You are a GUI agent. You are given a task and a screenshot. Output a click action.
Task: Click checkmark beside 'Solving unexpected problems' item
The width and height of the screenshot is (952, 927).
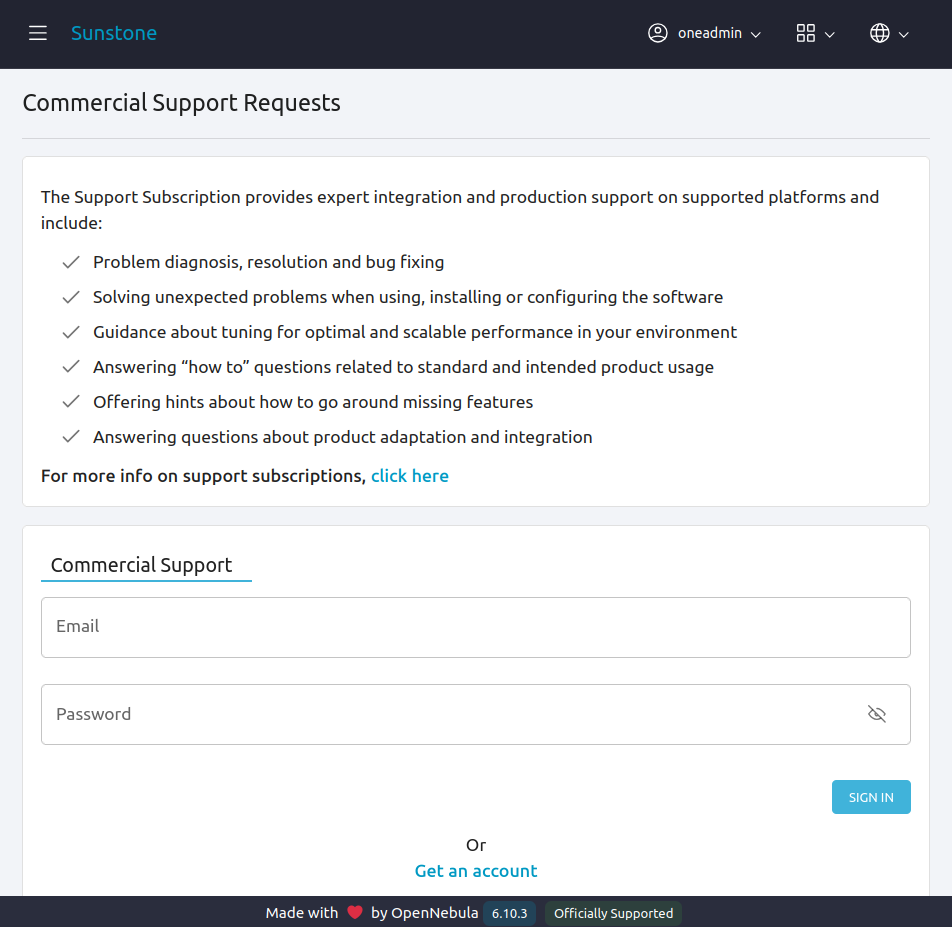[x=71, y=297]
